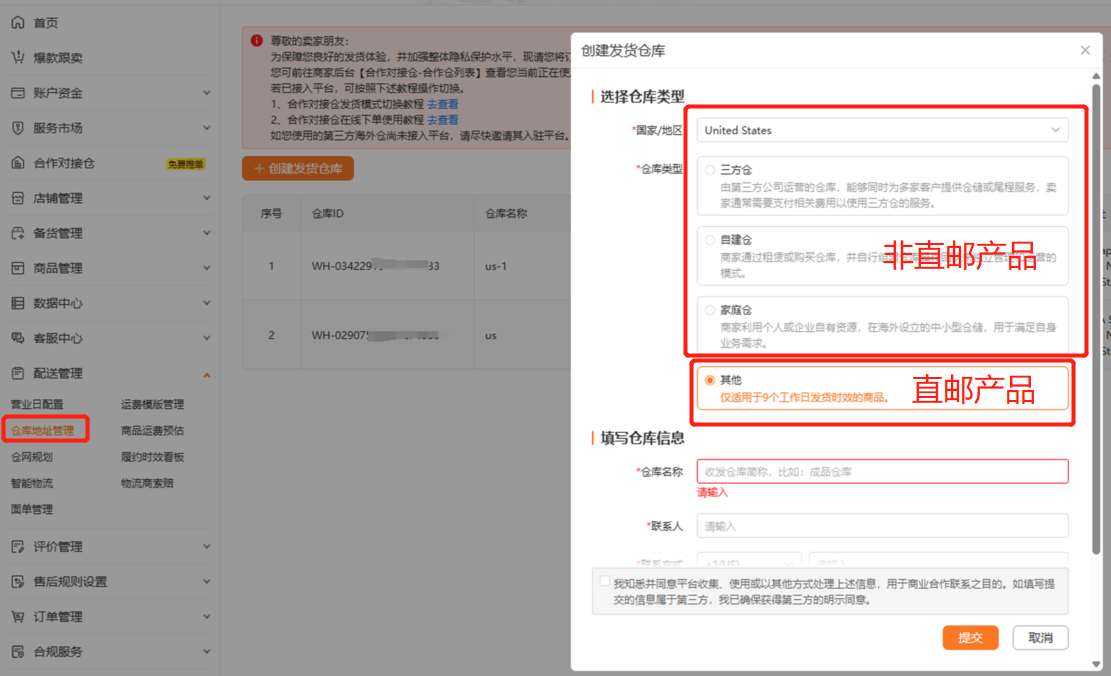Image resolution: width=1111 pixels, height=676 pixels.
Task: Expand the 账户资金 sidebar menu
Action: [206, 93]
